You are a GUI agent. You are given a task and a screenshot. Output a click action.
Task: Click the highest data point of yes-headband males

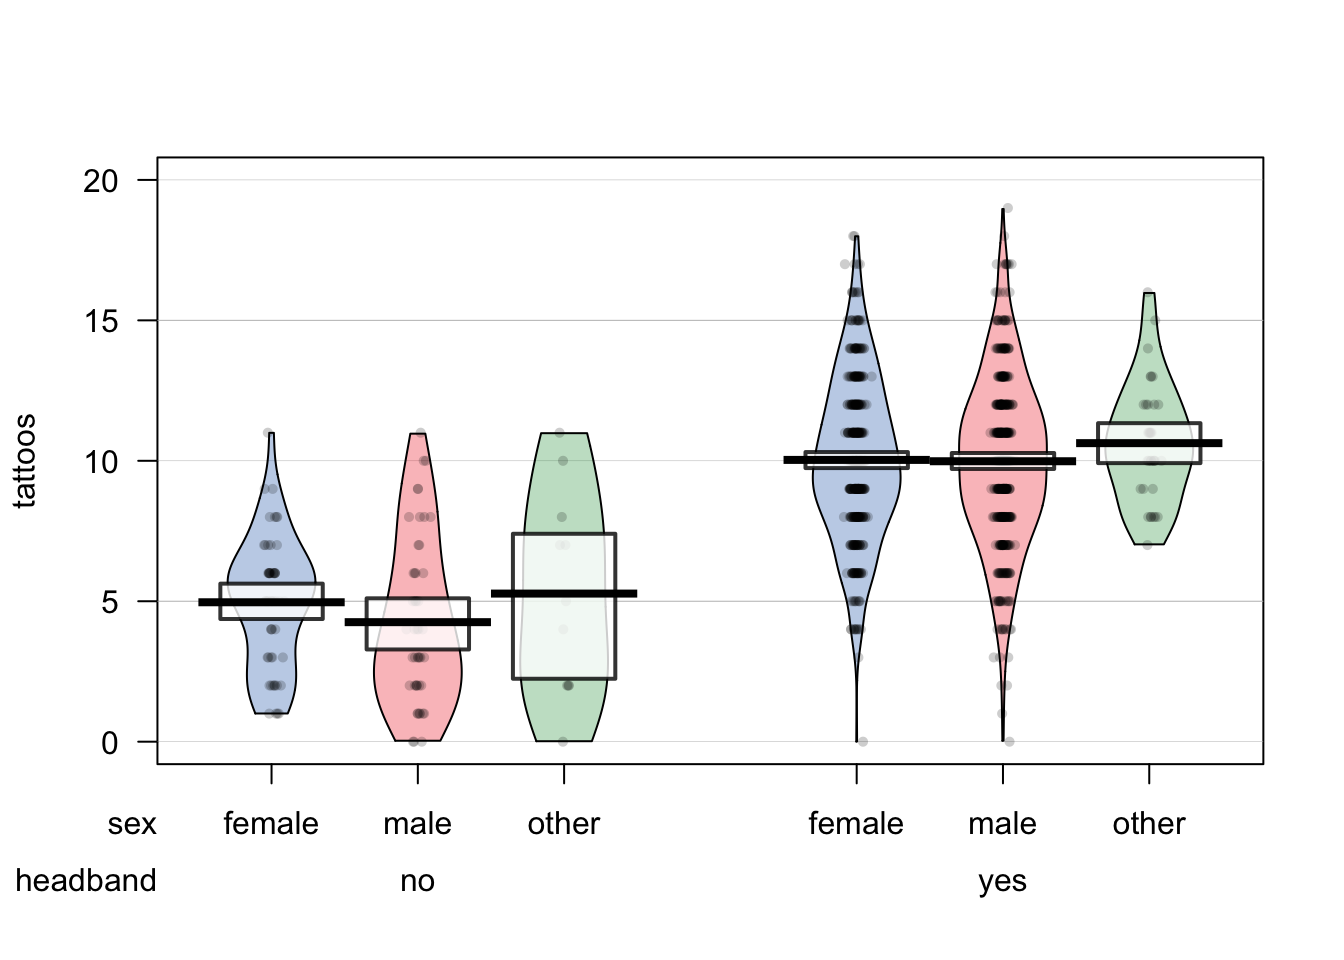[1008, 208]
